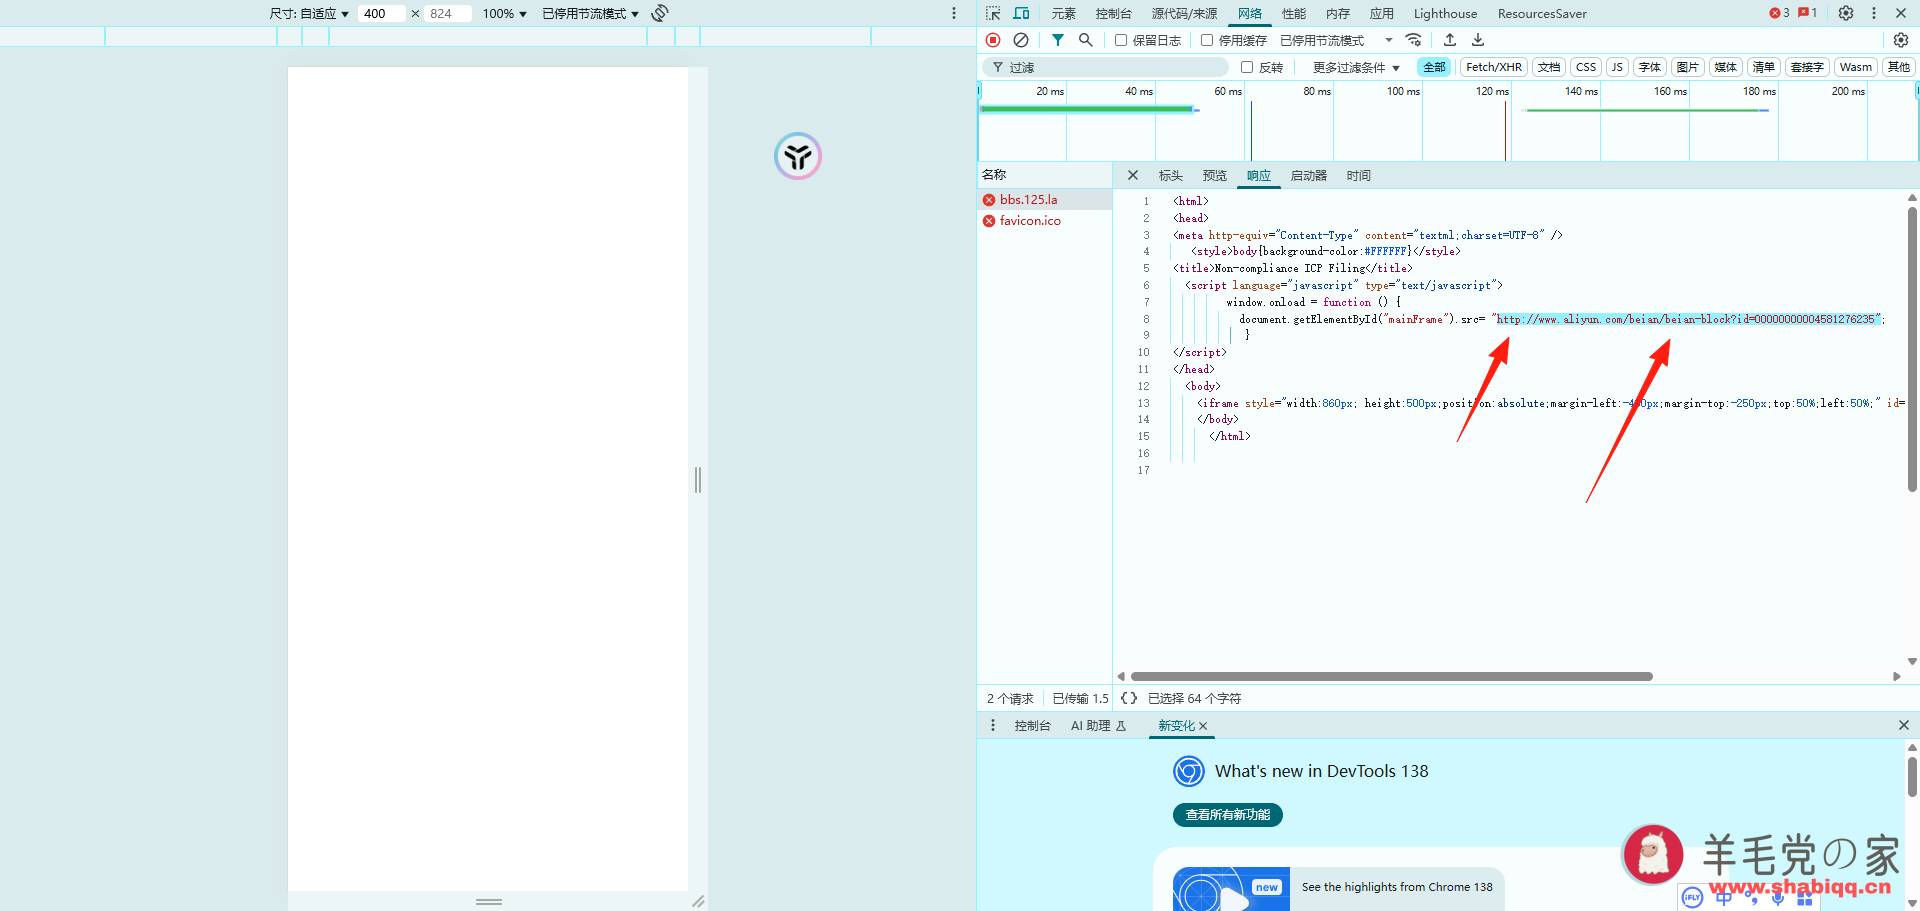Click the see all new features button

1227,815
